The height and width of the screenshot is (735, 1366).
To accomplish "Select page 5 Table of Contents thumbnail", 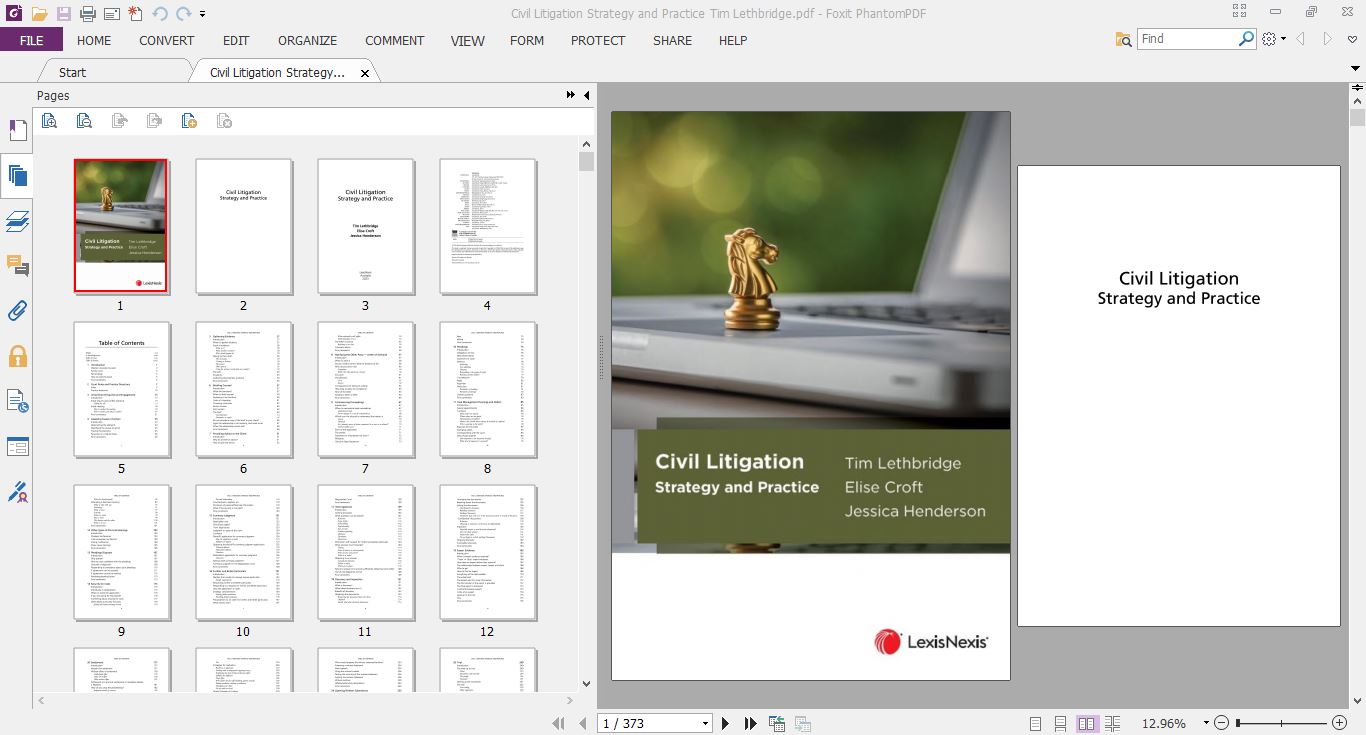I will click(121, 389).
